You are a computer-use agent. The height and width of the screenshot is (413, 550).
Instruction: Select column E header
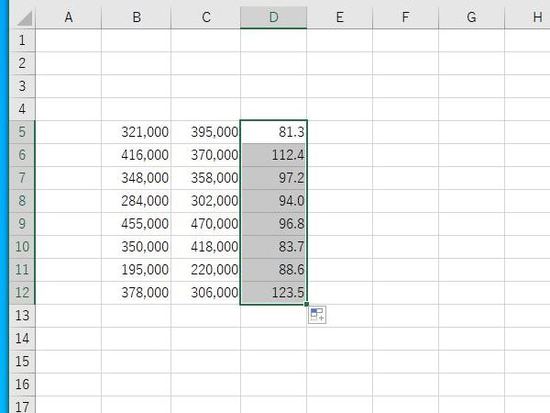(340, 17)
